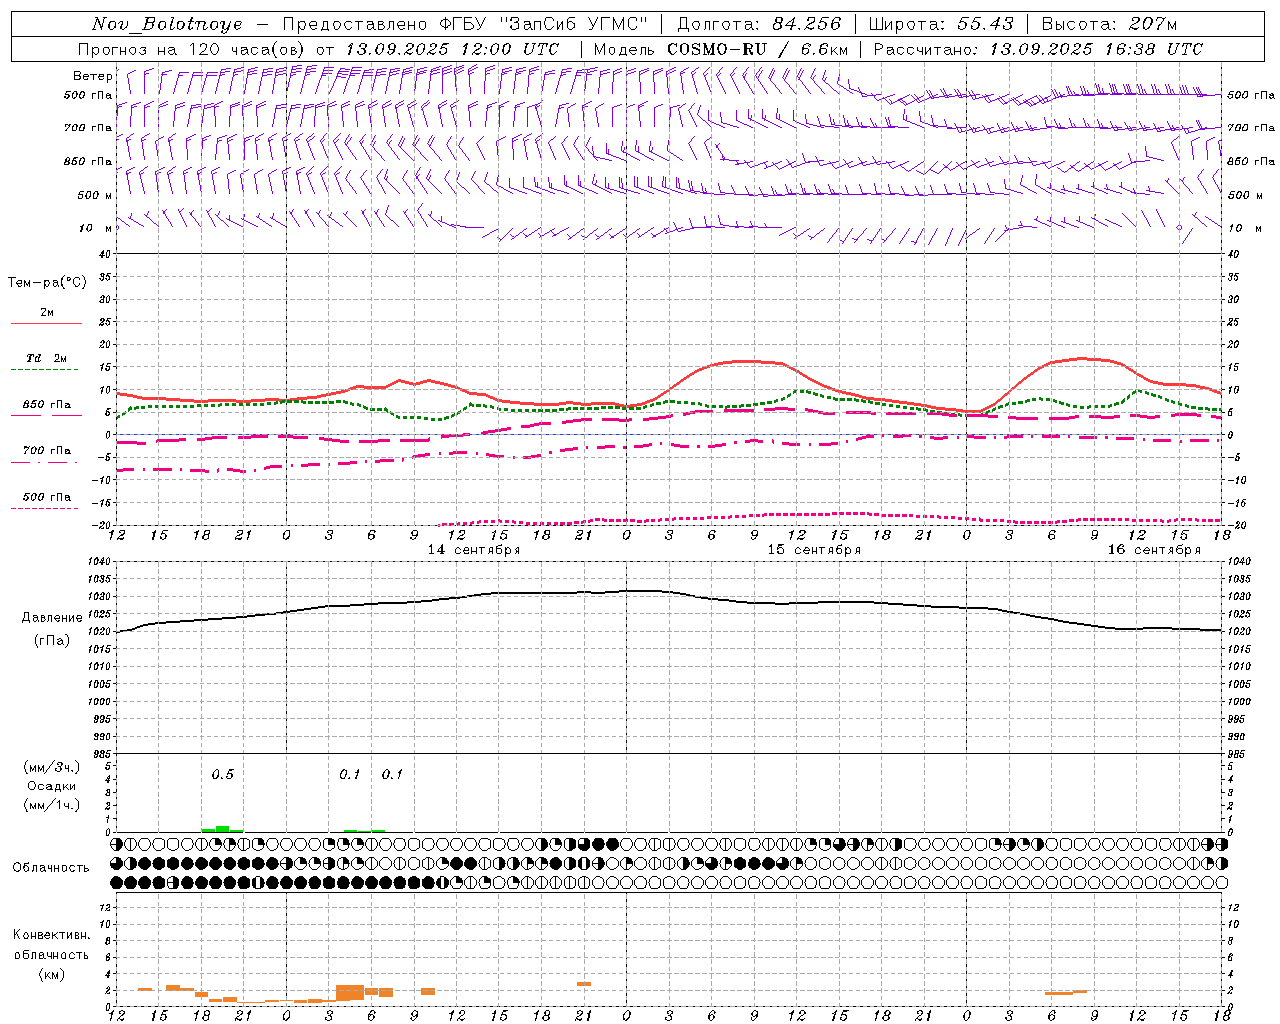Select the Долгота 84.256 longitude field
Viewport: 1280px width, 1024px height.
pyautogui.click(x=759, y=24)
